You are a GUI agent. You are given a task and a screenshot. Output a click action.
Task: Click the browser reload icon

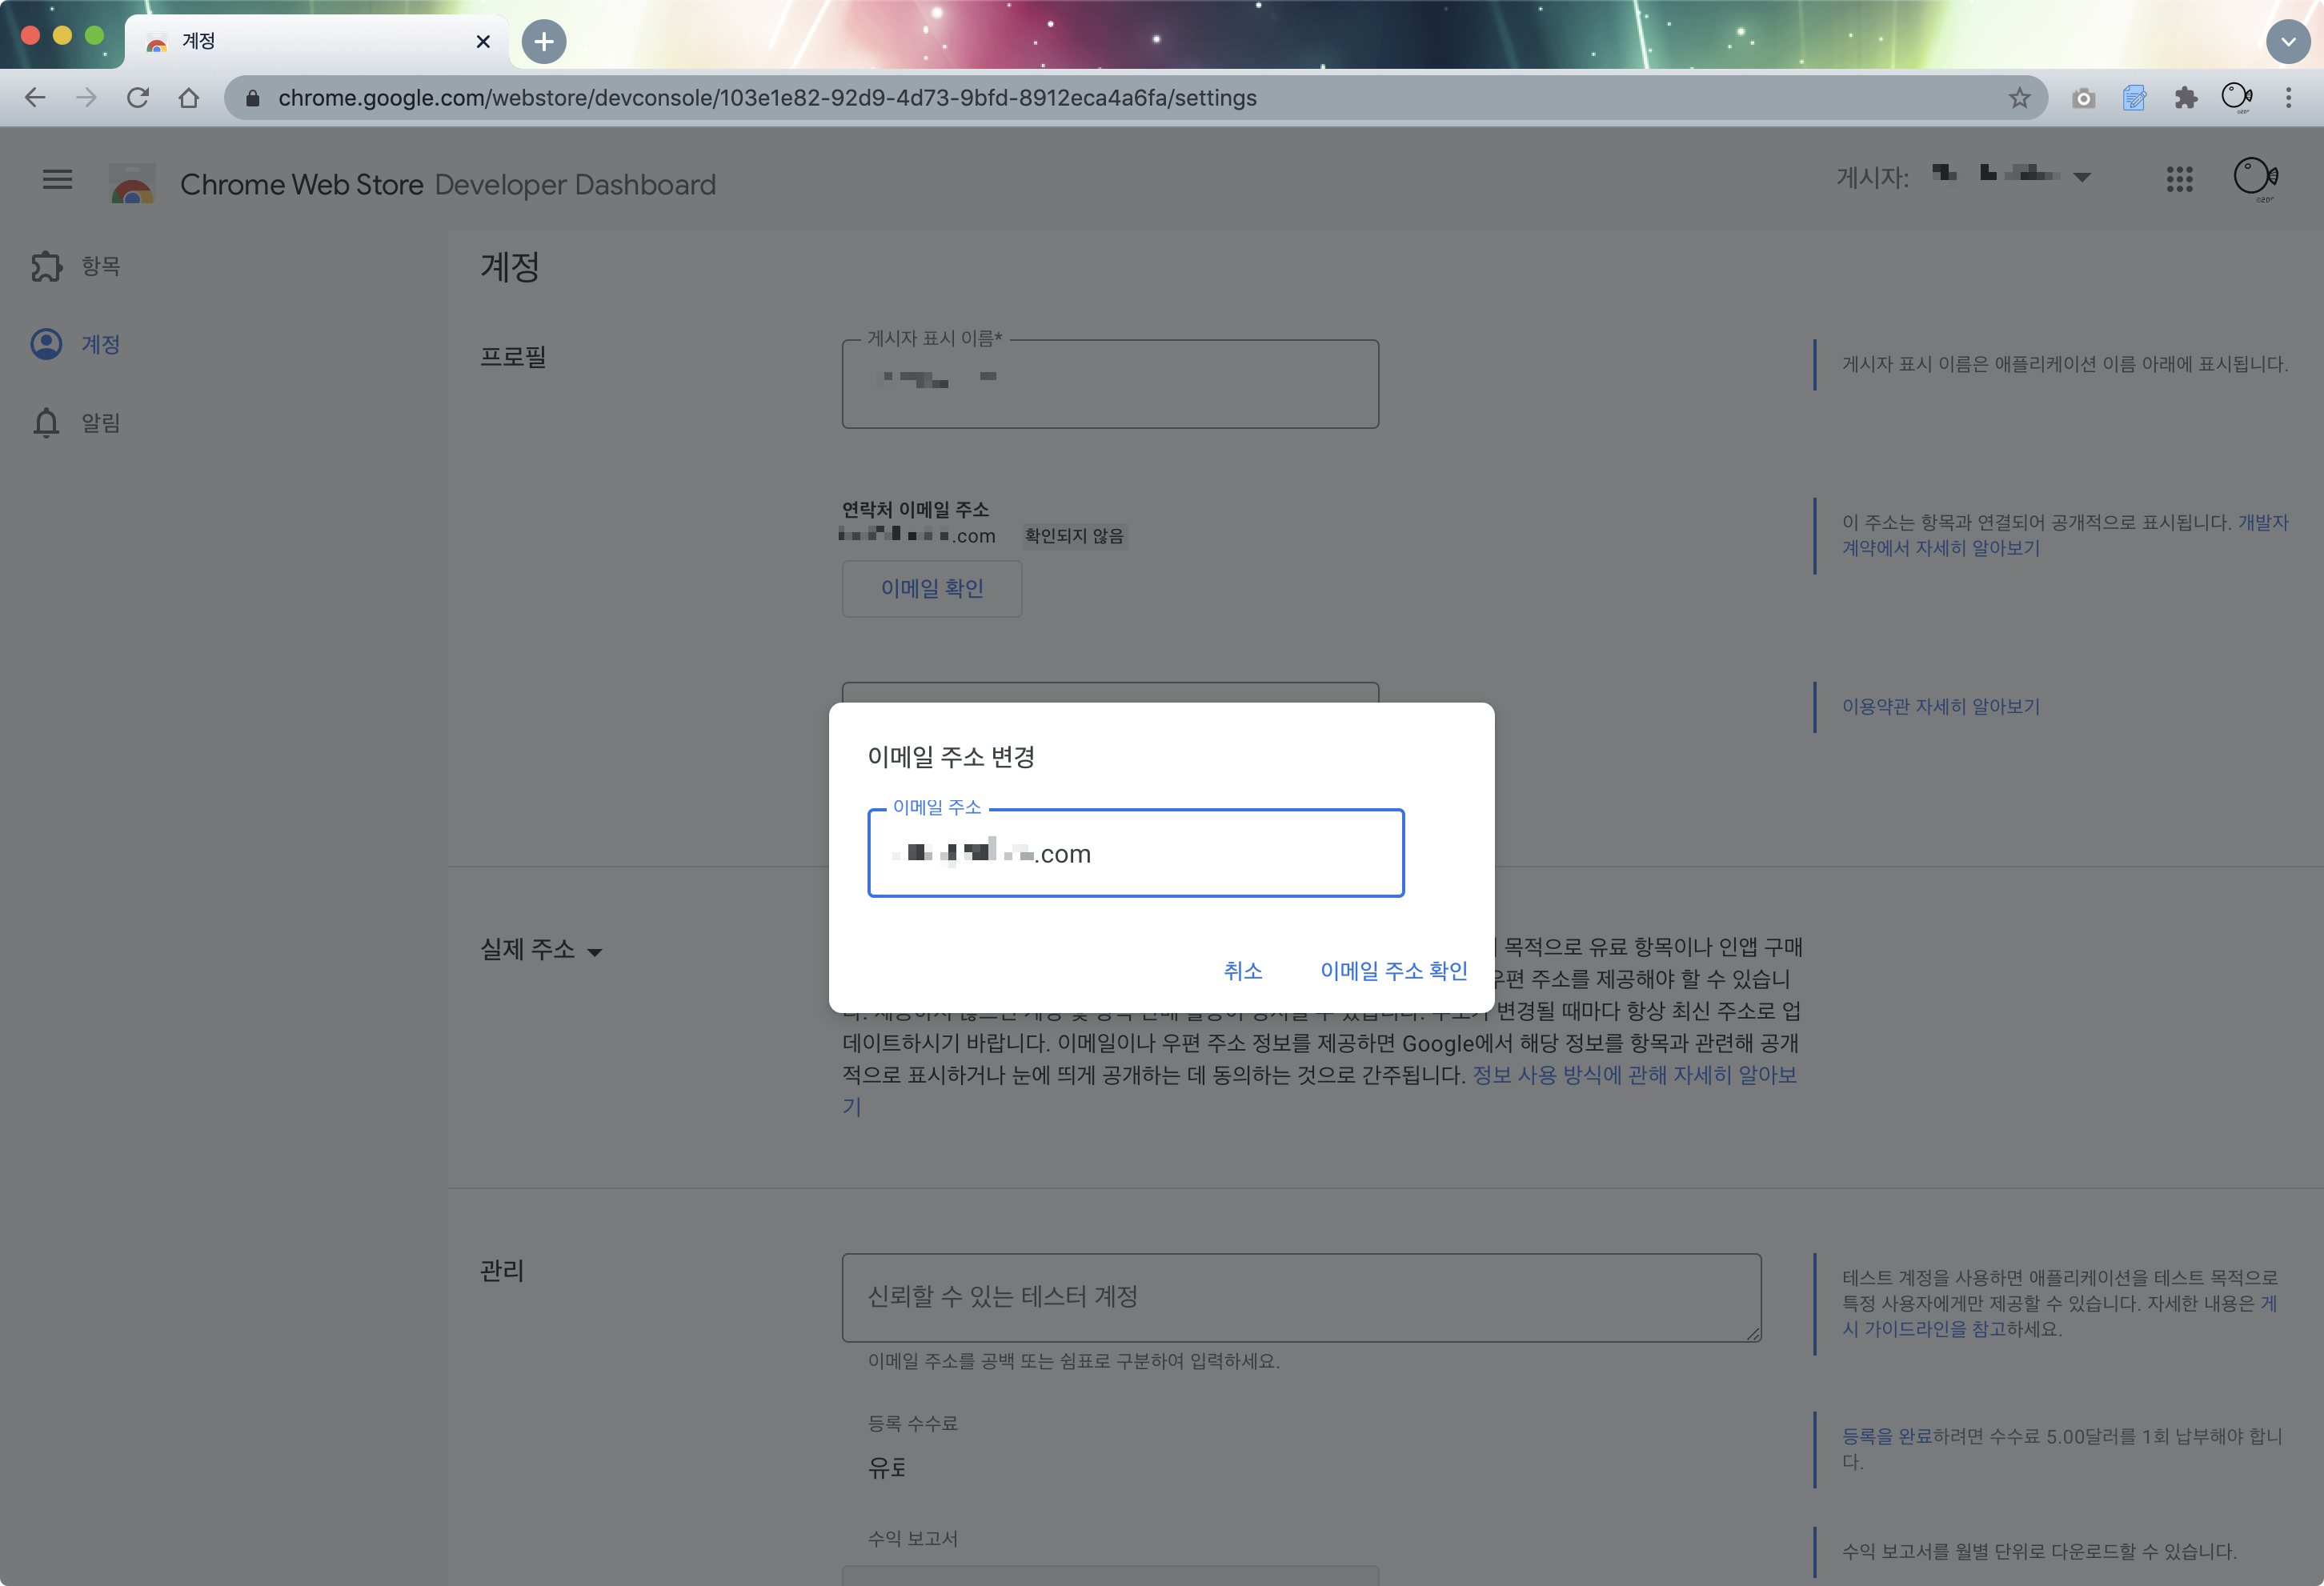[138, 98]
